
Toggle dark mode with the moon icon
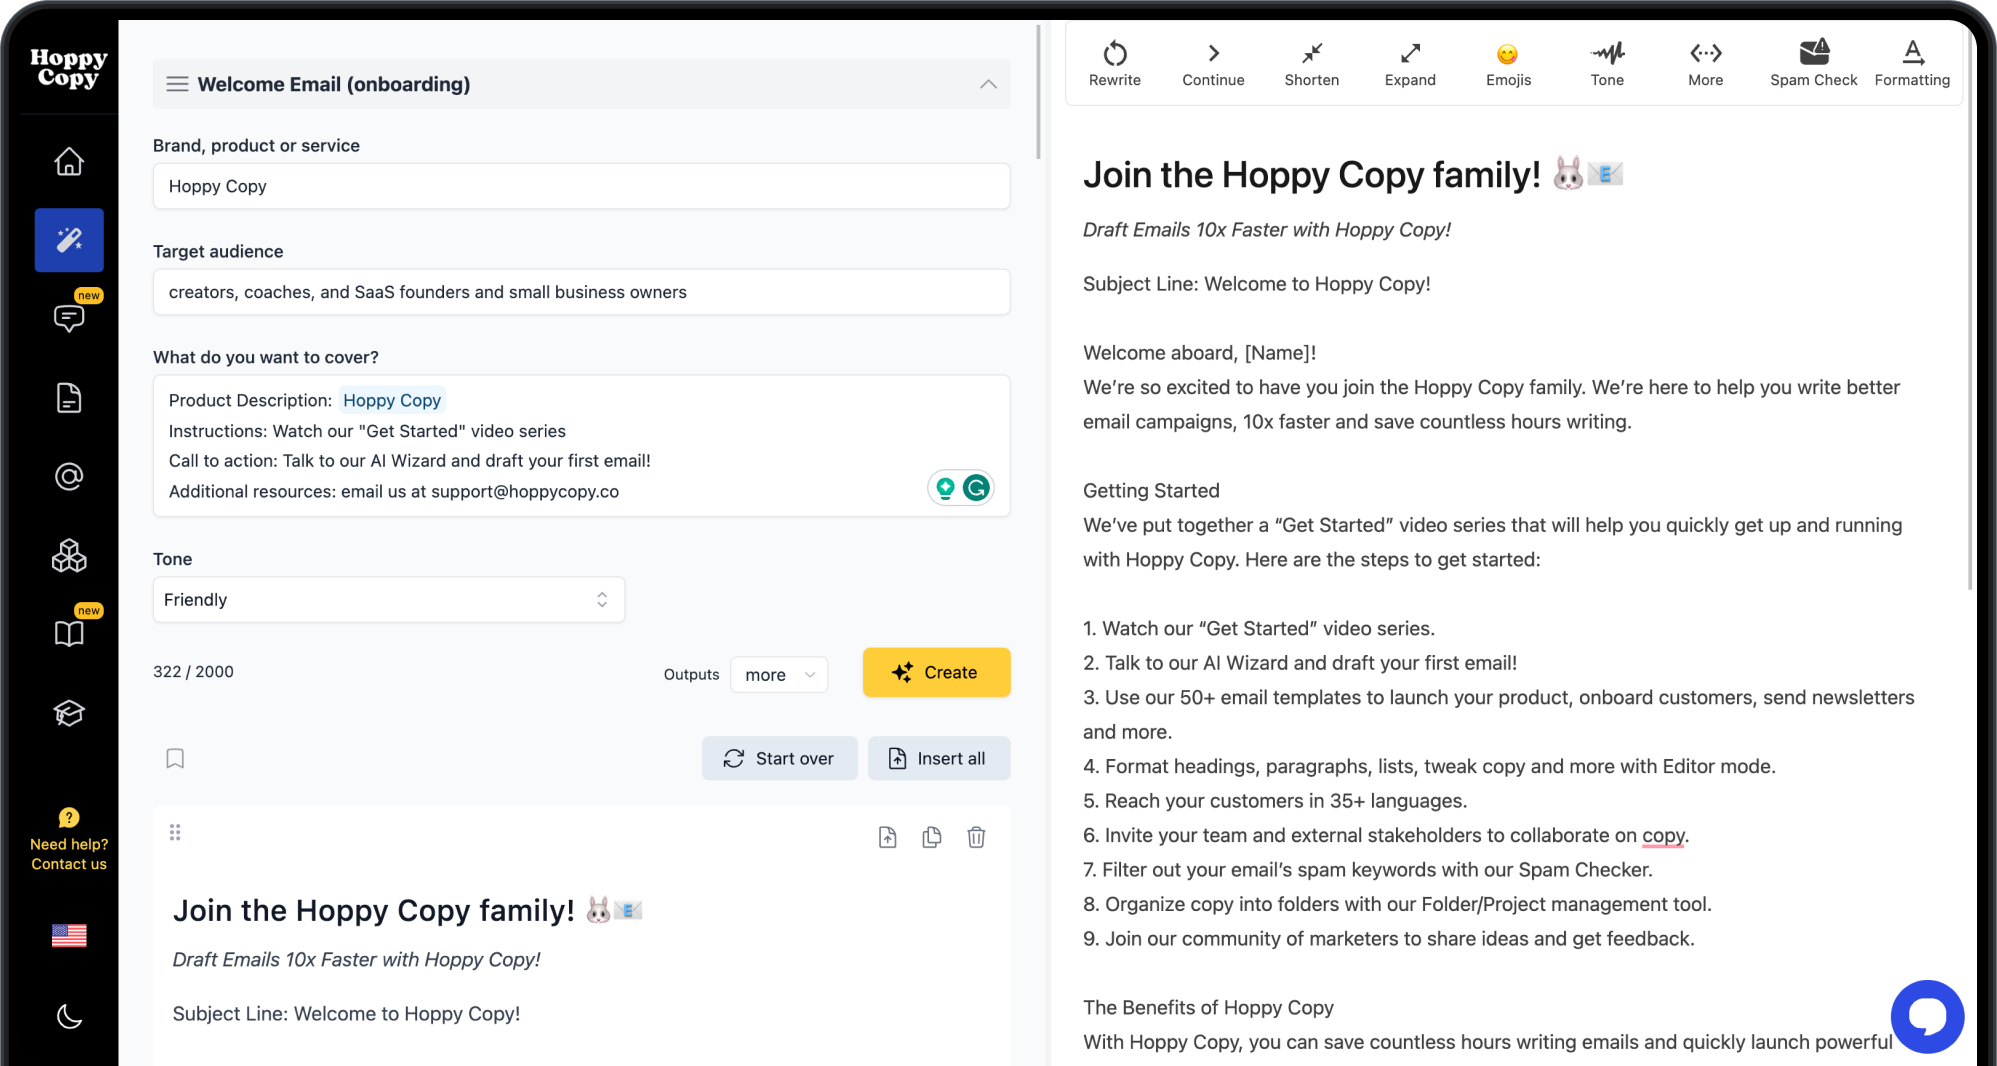coord(69,1017)
